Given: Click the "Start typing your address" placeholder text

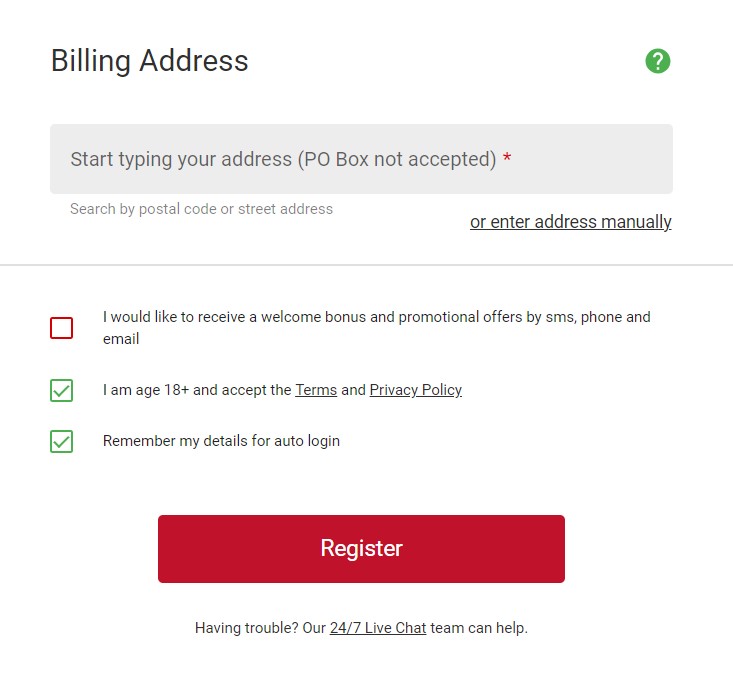Looking at the screenshot, I should click(x=180, y=159).
